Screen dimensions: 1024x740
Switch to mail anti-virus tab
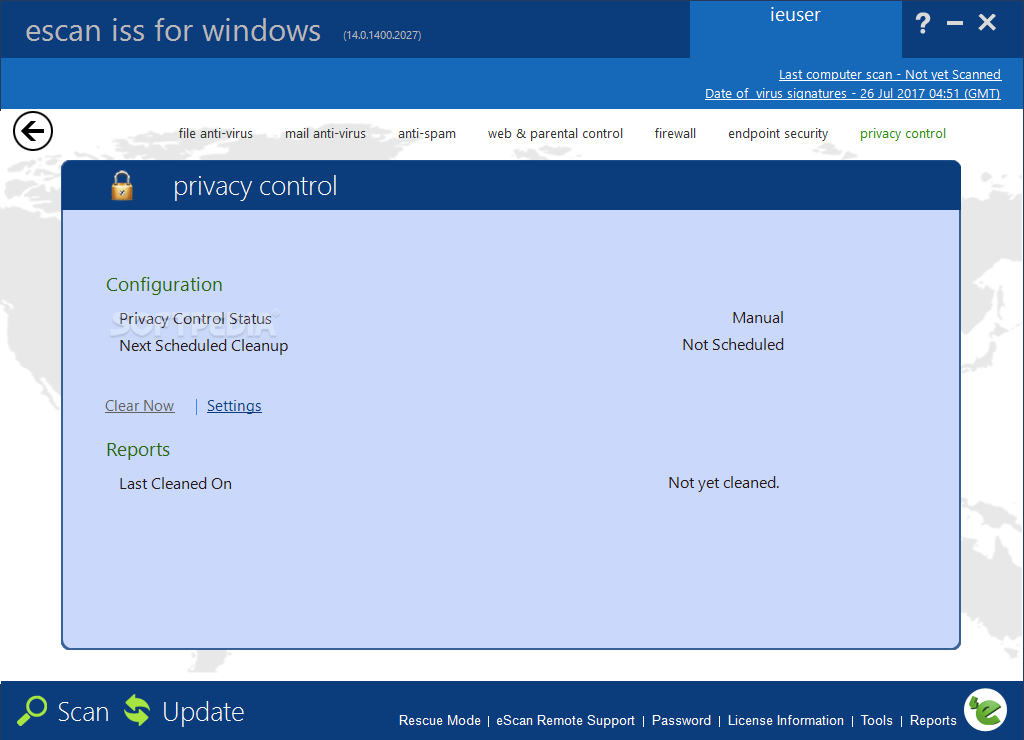tap(325, 133)
